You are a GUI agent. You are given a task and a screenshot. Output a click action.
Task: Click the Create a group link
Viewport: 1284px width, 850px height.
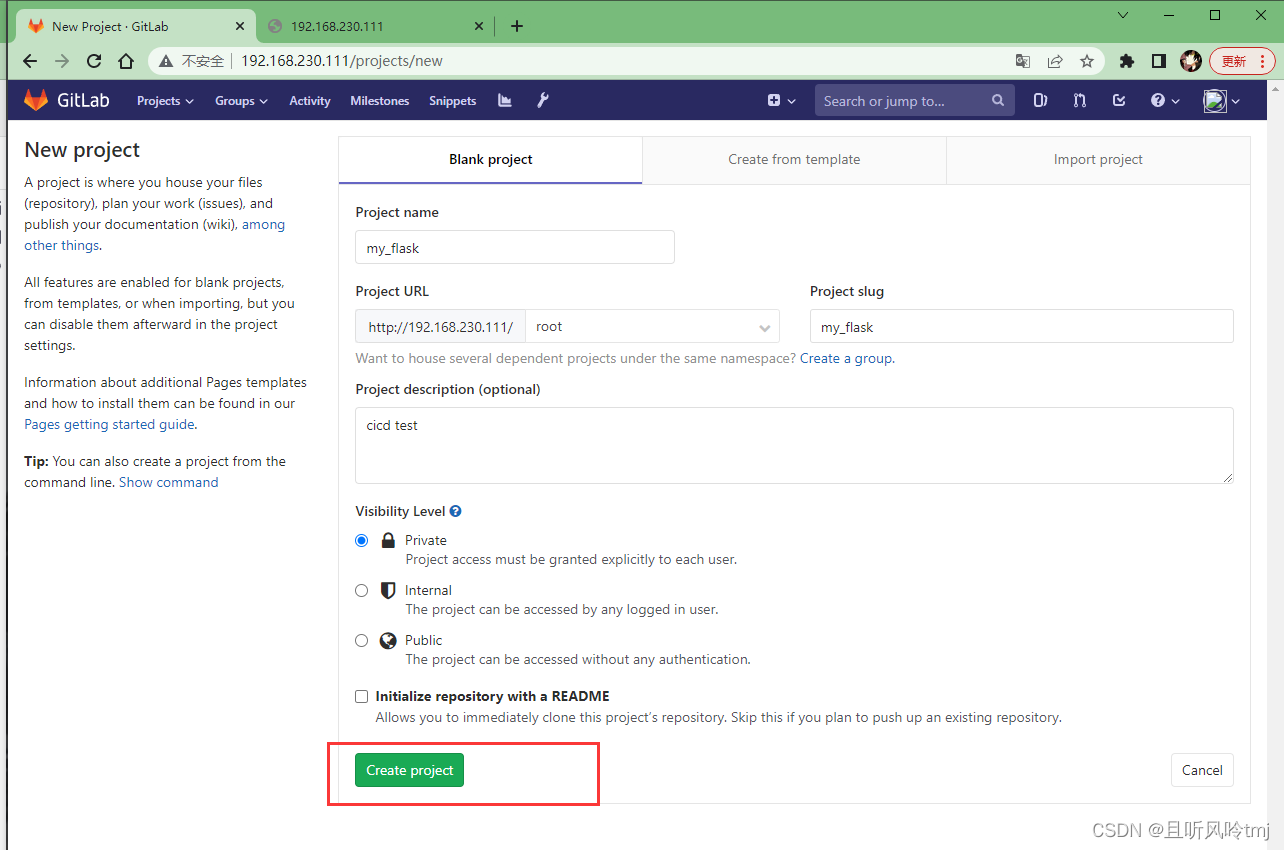[846, 358]
